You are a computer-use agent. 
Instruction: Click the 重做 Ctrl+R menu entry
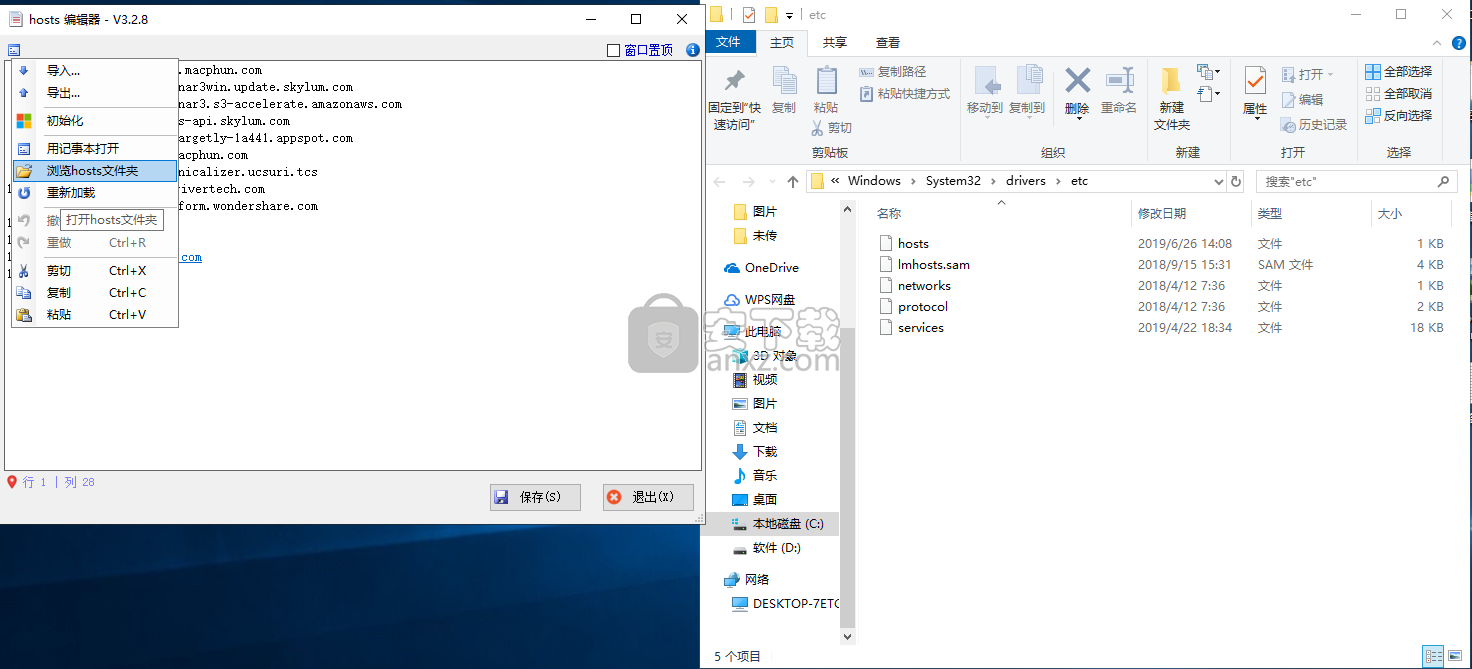95,243
